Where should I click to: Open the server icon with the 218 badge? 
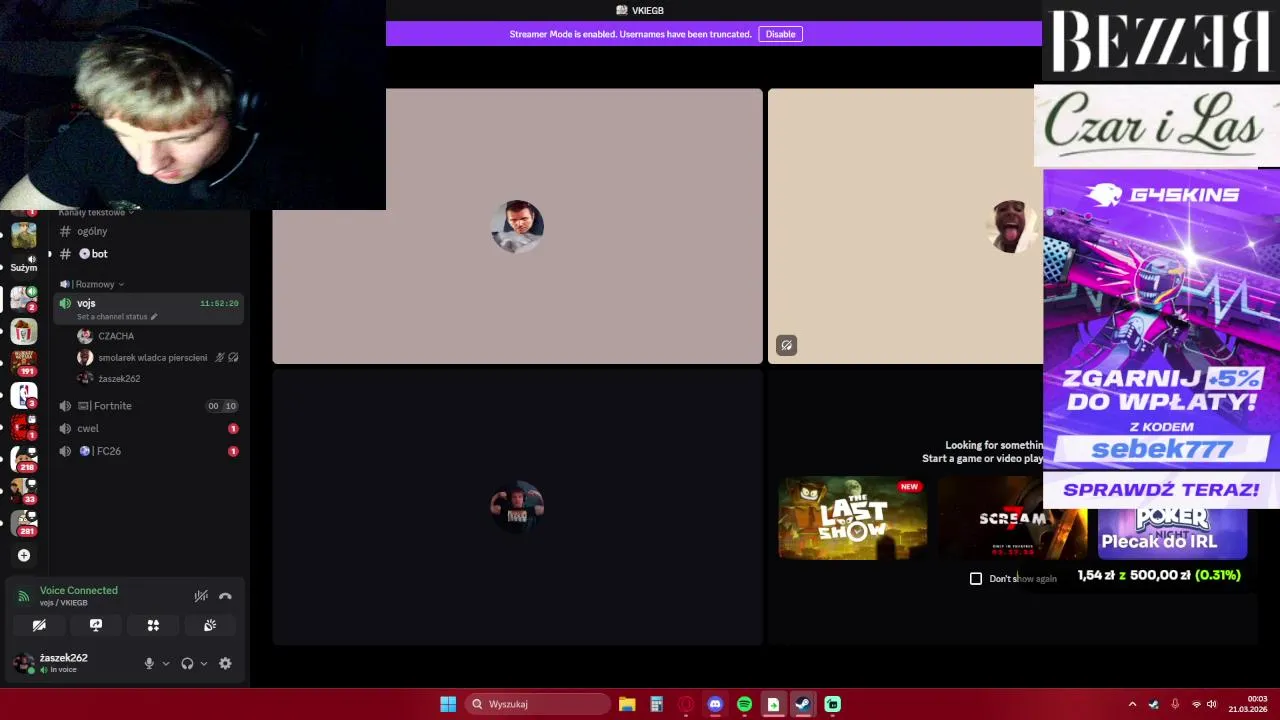click(24, 459)
